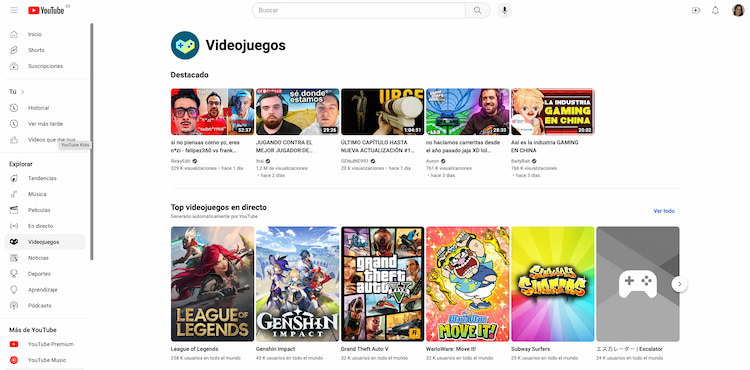Open 'Así es la industria GAMING' title
This screenshot has width=750, height=370.
coord(545,146)
